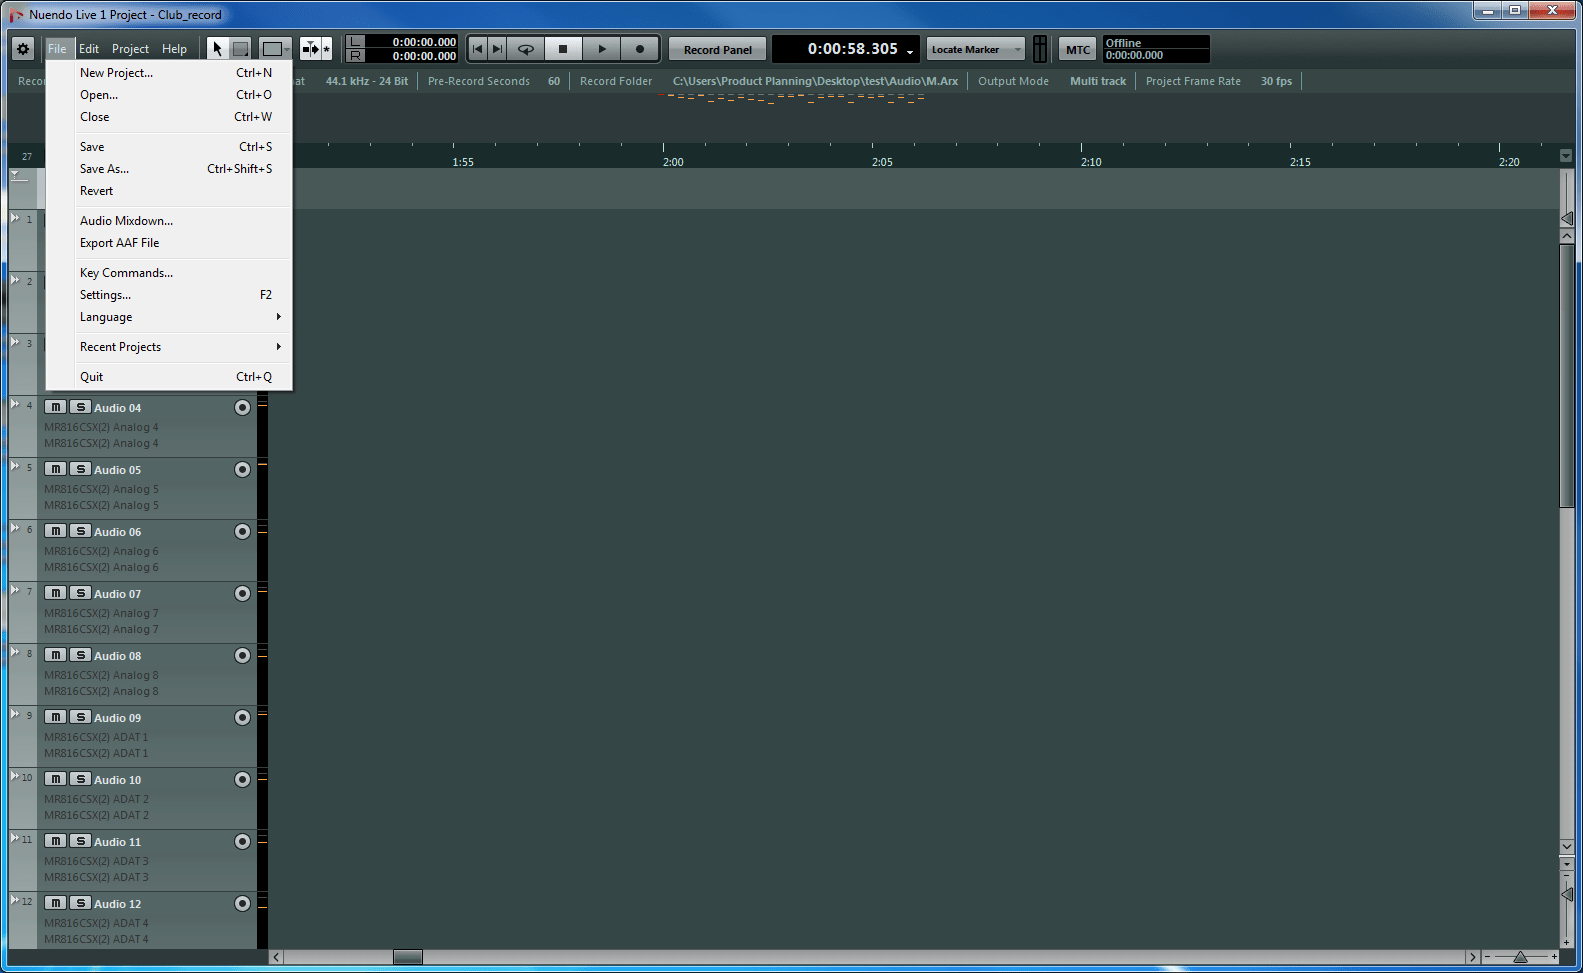Click the Offline sync status display
This screenshot has height=973, width=1583.
[x=1156, y=49]
